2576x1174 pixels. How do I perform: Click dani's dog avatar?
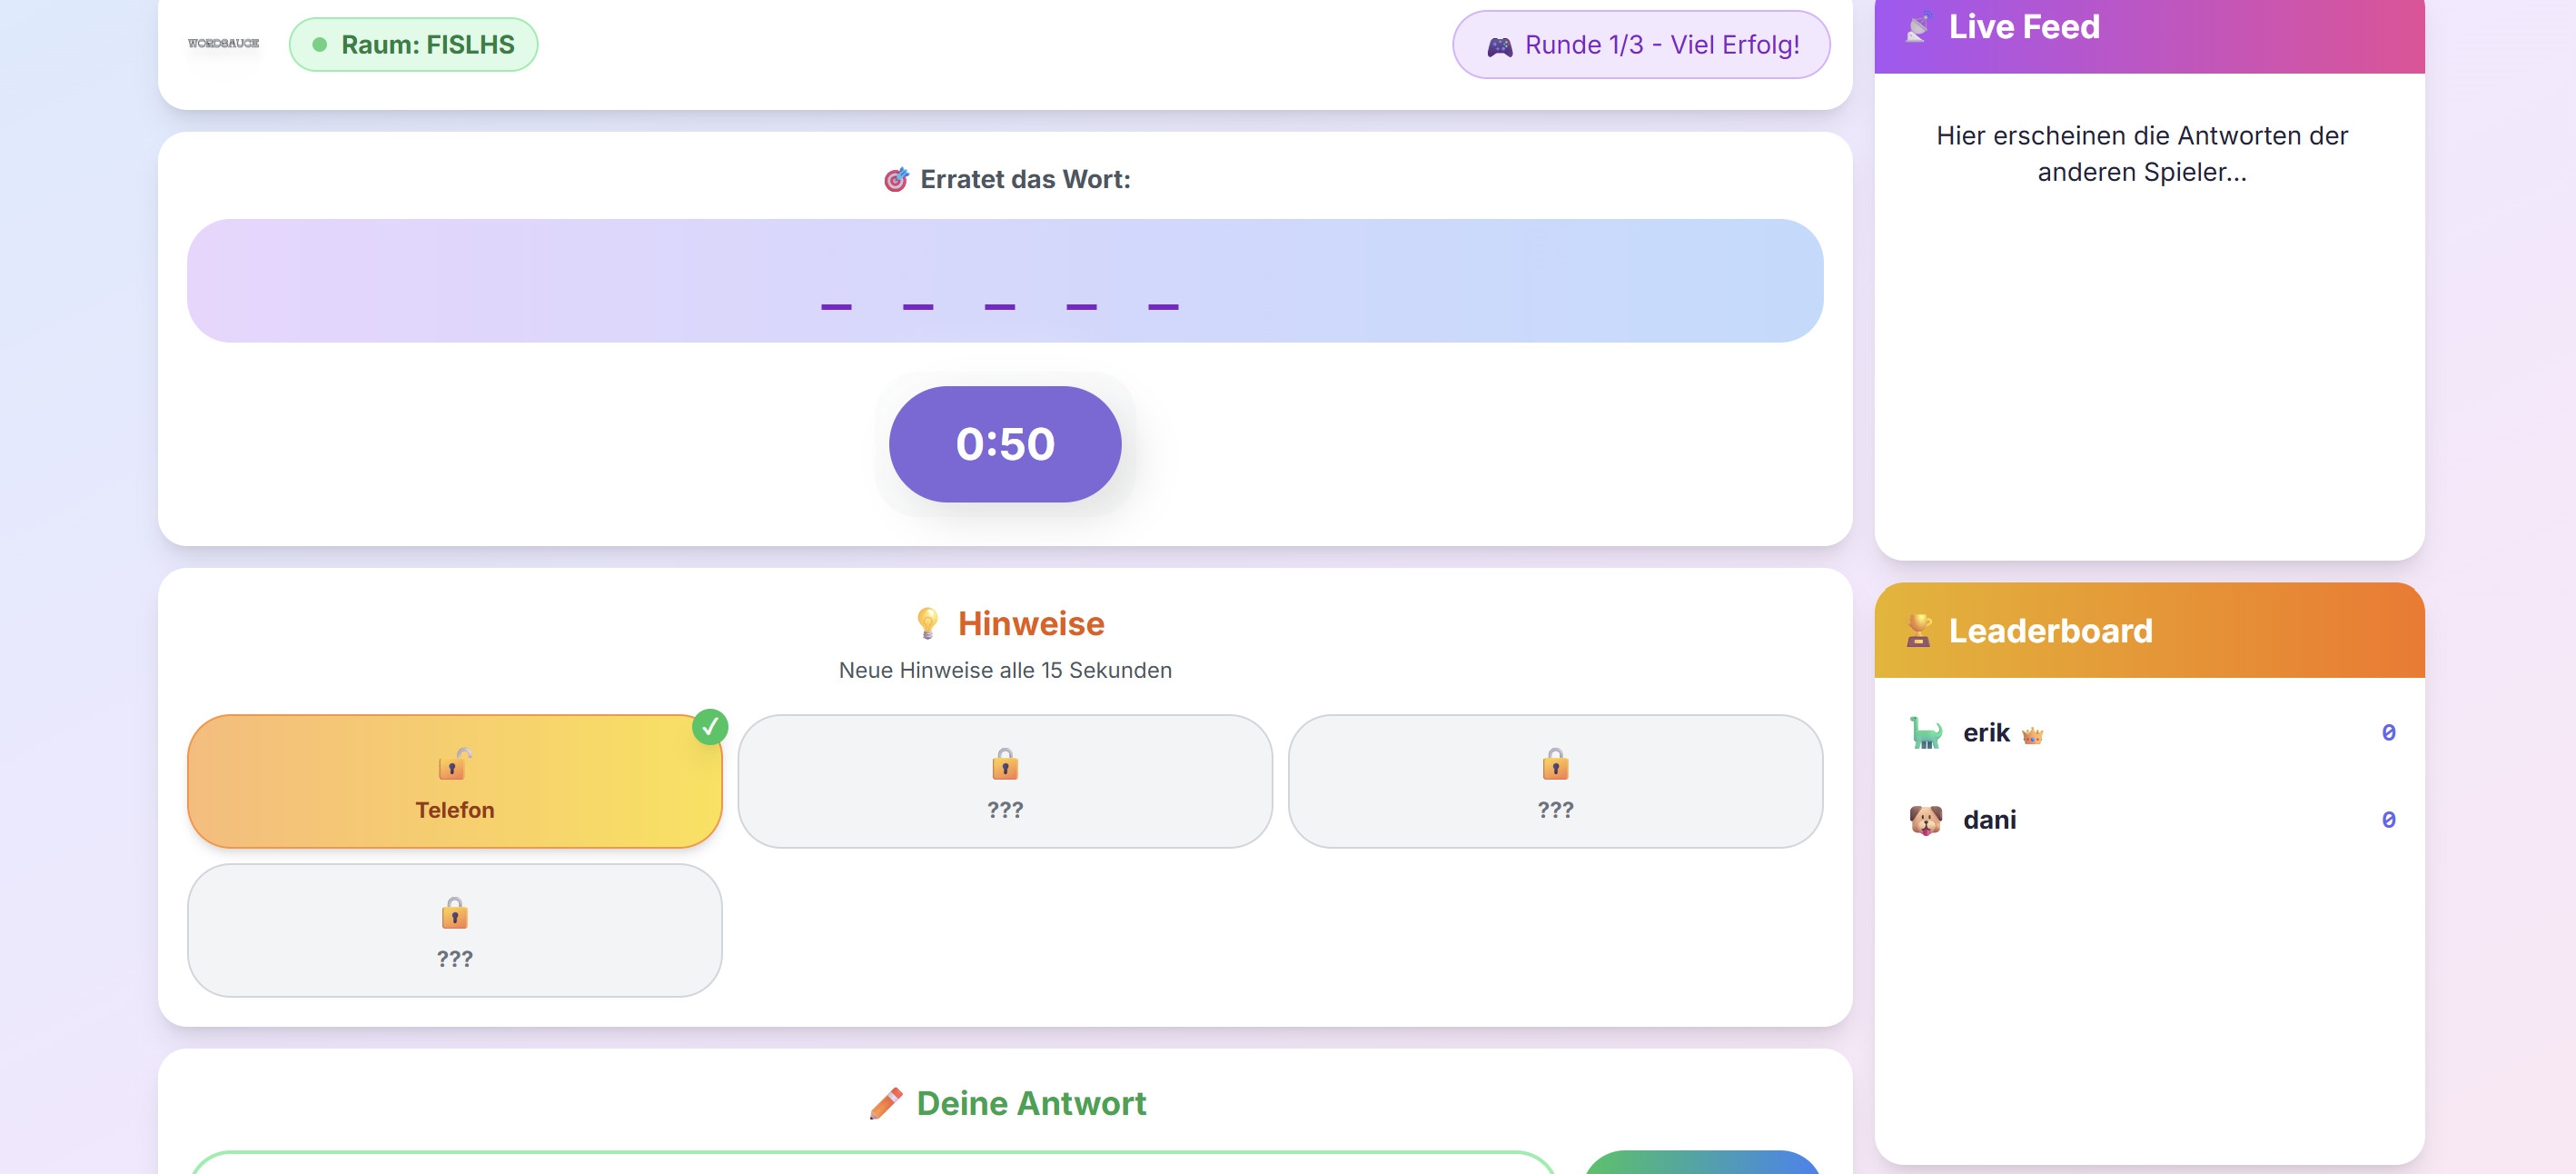(1925, 820)
